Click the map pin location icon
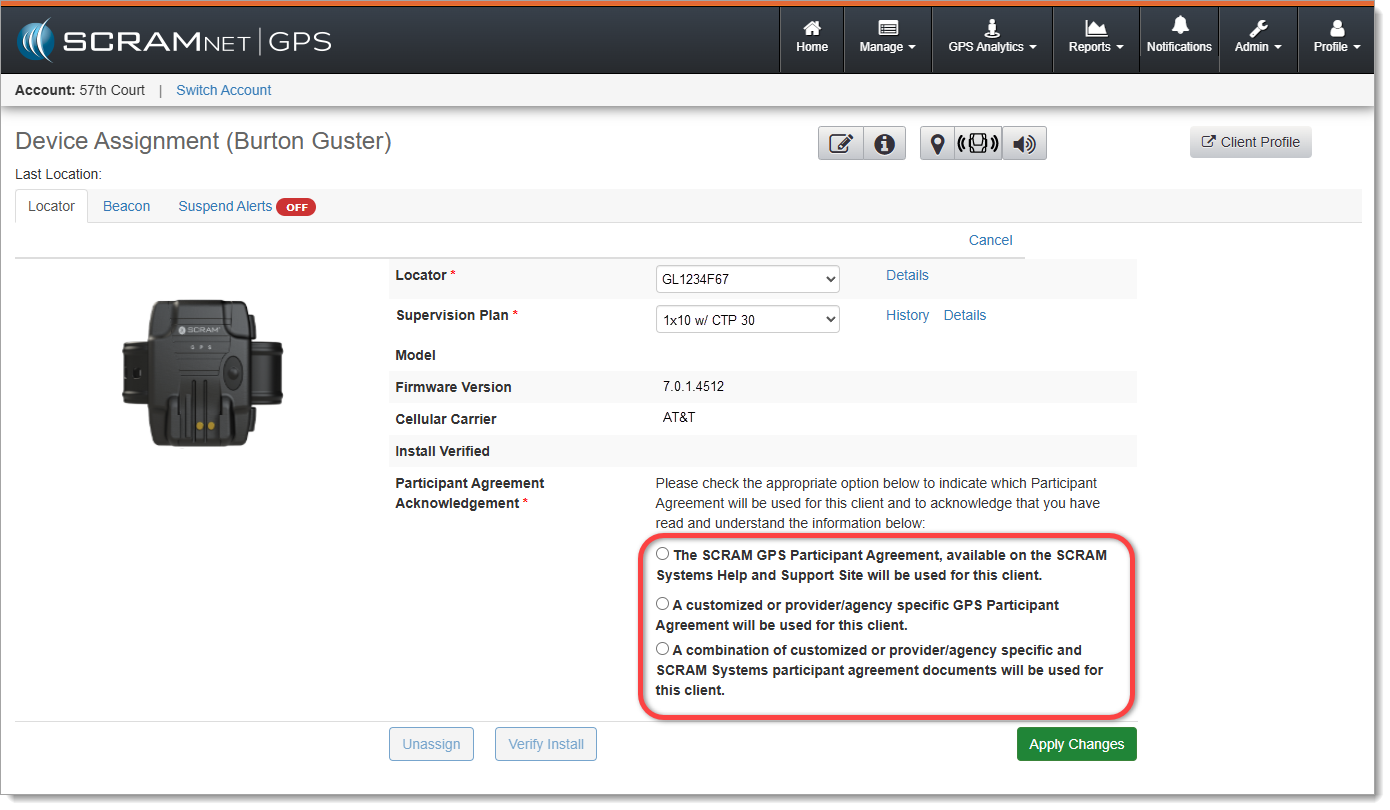Screen dimensions: 1390x810 (x=937, y=144)
